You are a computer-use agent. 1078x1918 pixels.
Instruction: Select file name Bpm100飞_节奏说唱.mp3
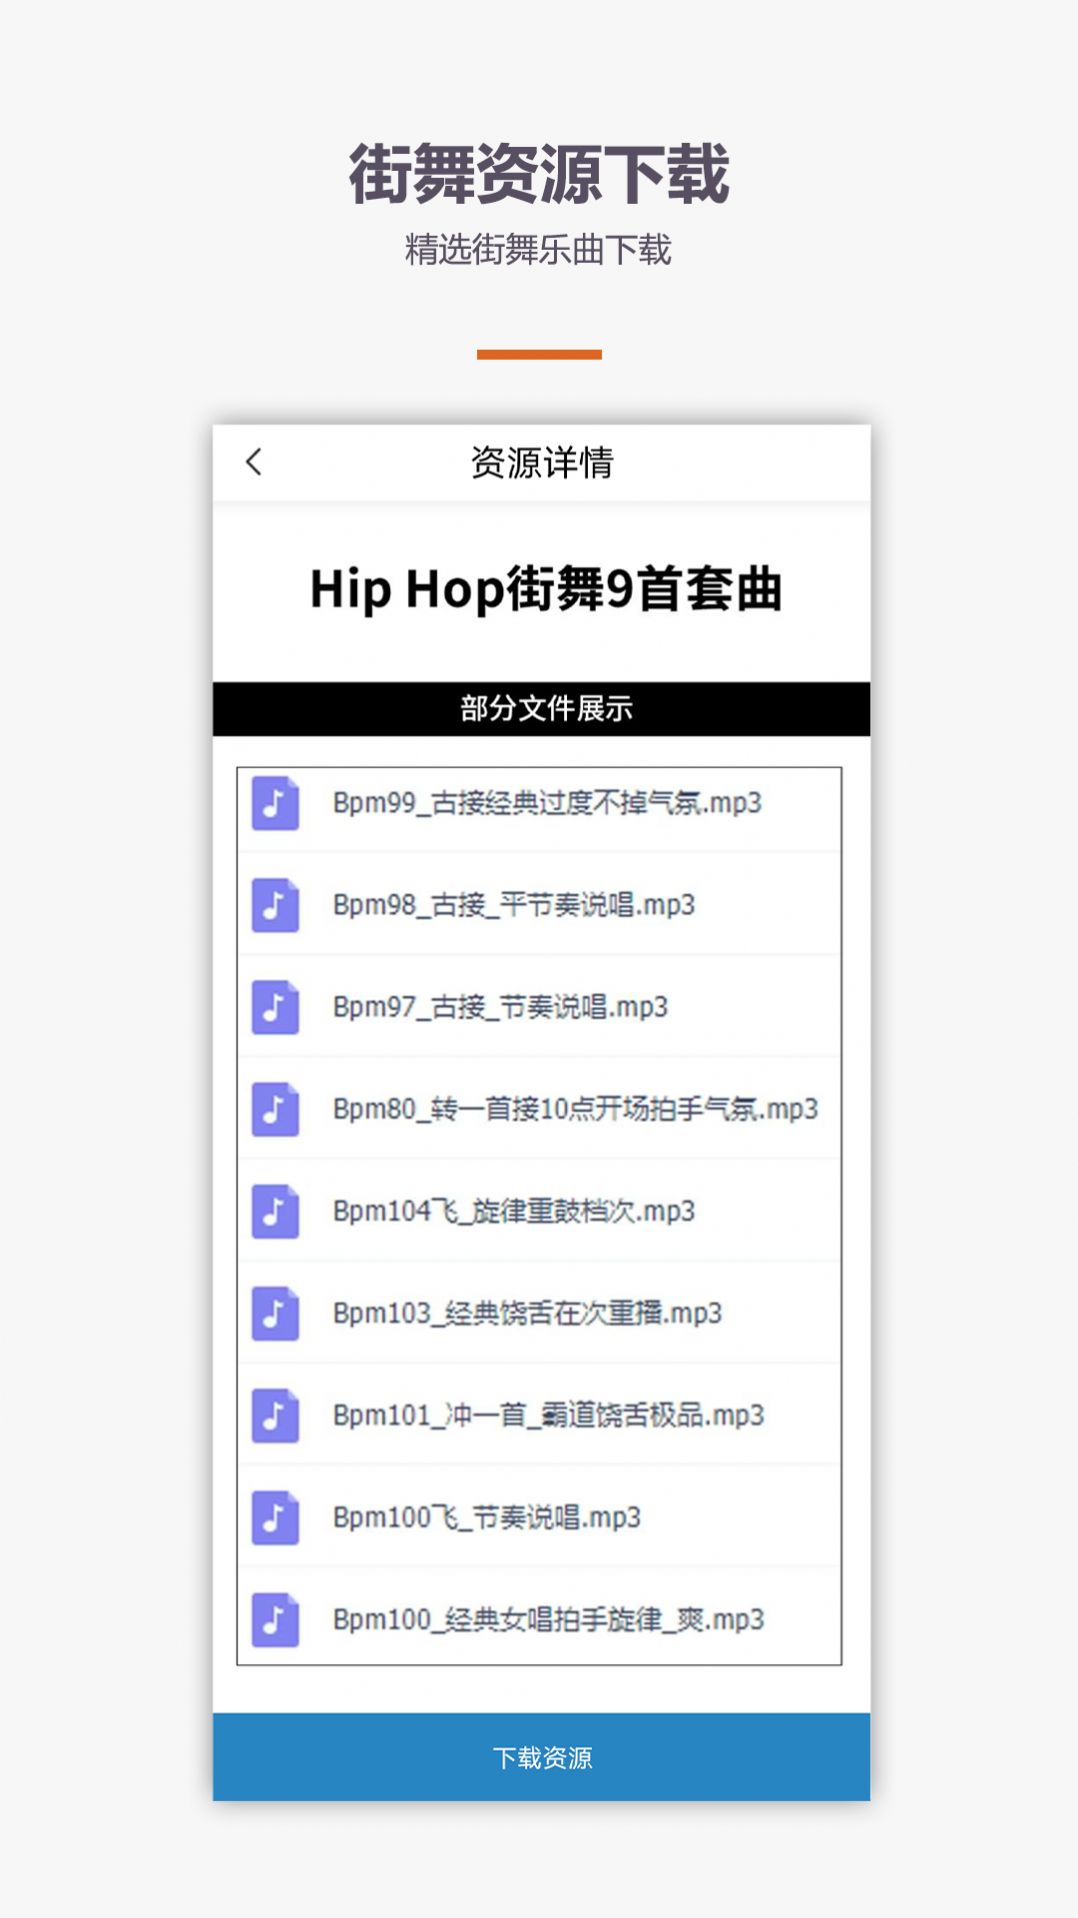coord(487,1517)
